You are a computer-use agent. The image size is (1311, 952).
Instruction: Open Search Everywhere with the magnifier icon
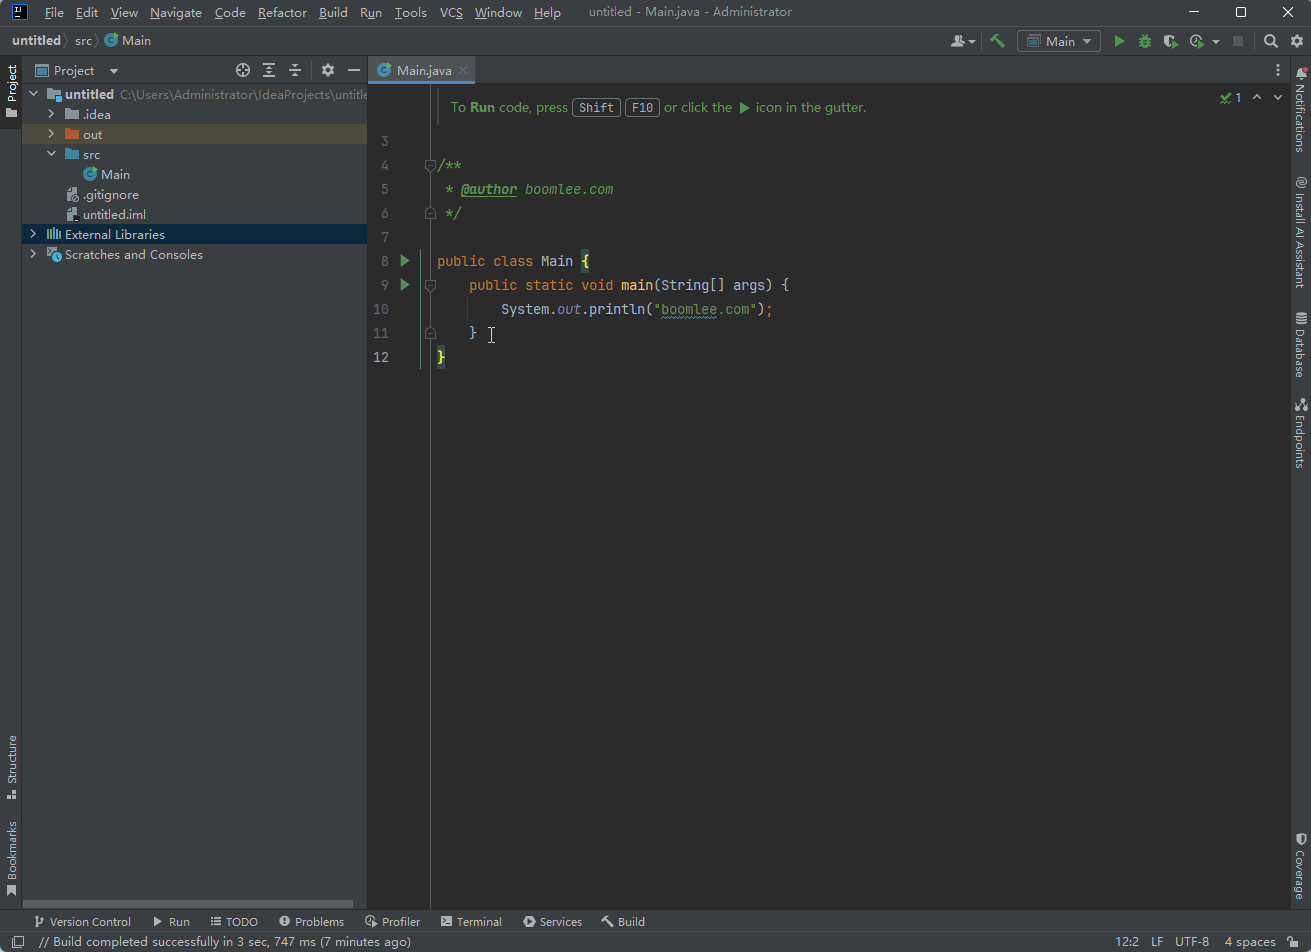tap(1270, 41)
